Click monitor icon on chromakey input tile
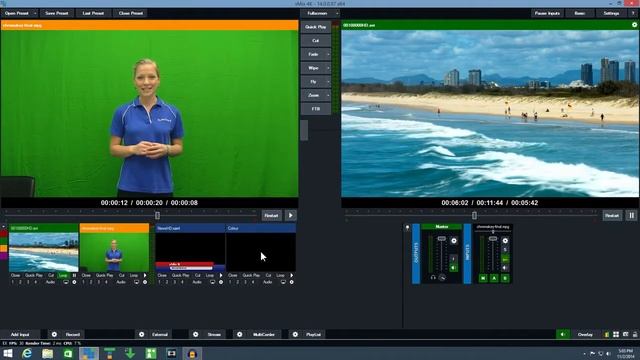The width and height of the screenshot is (640, 360). [x=136, y=282]
